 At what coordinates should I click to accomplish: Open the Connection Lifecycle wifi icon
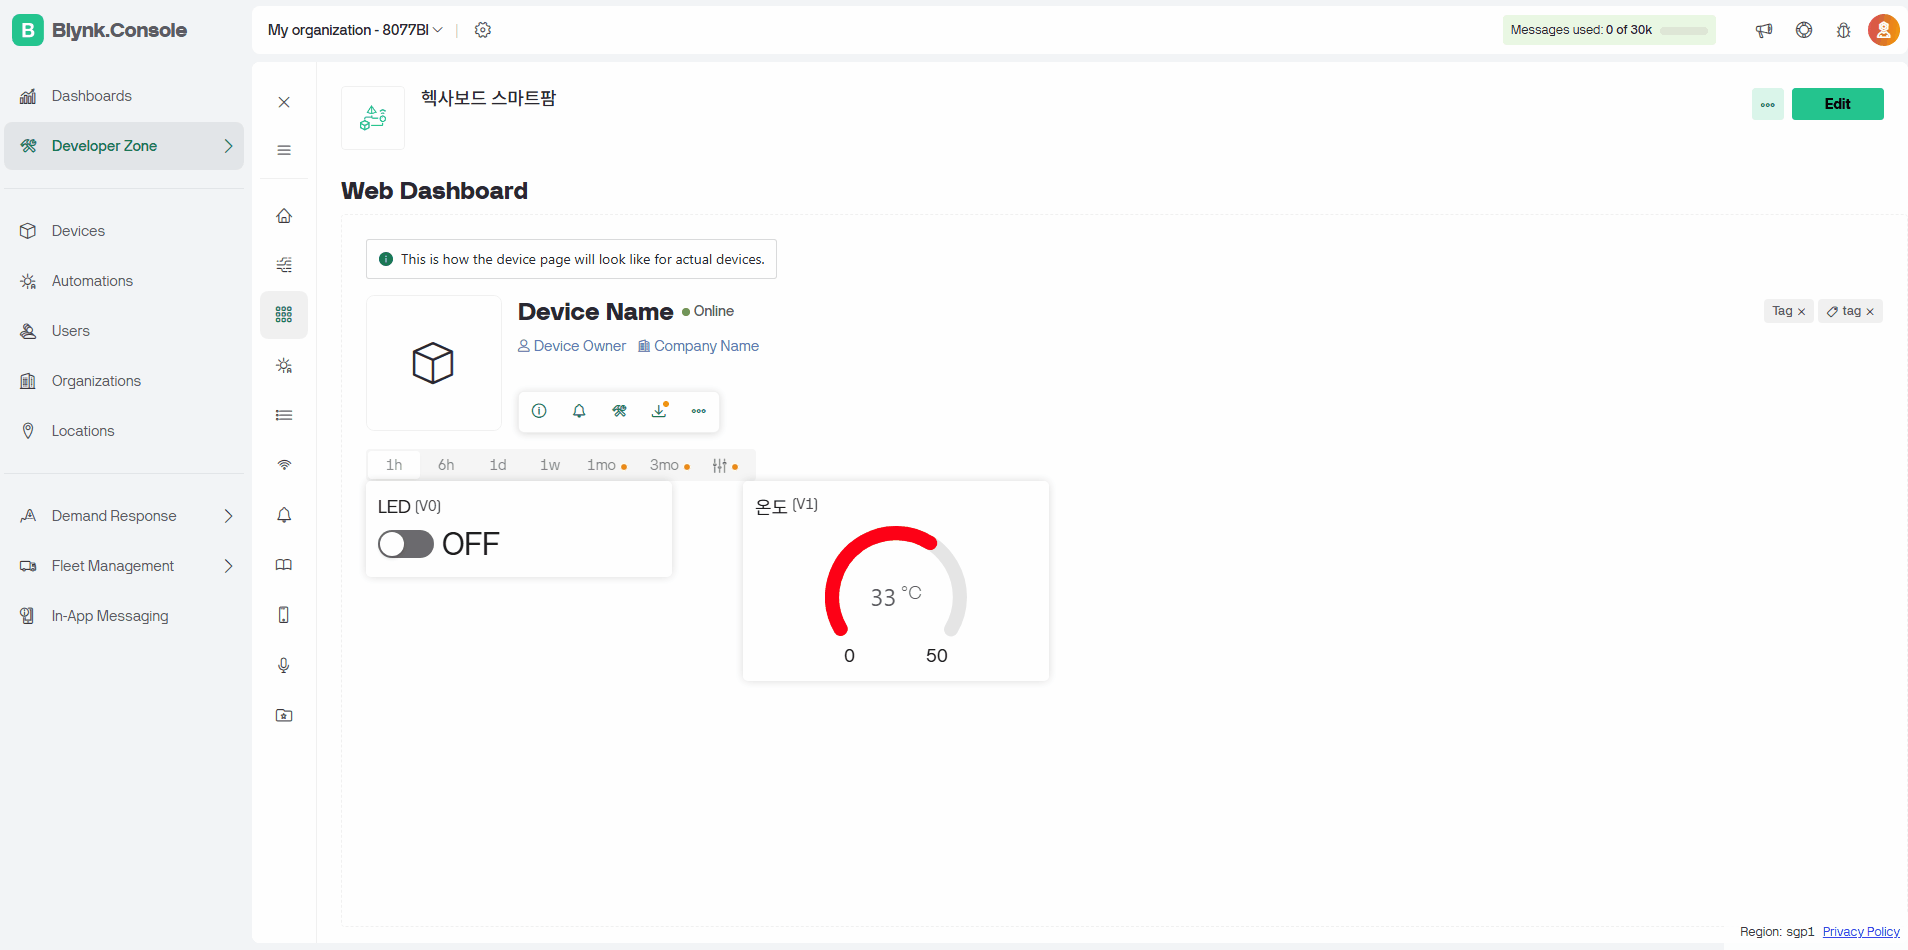coord(284,465)
